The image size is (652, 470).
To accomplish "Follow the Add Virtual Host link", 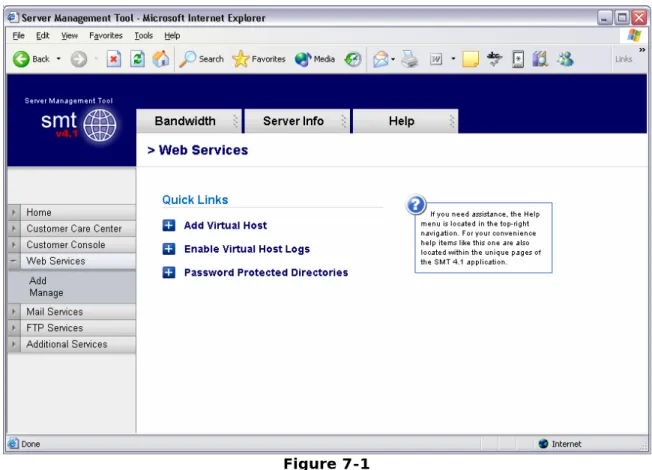I will point(225,225).
